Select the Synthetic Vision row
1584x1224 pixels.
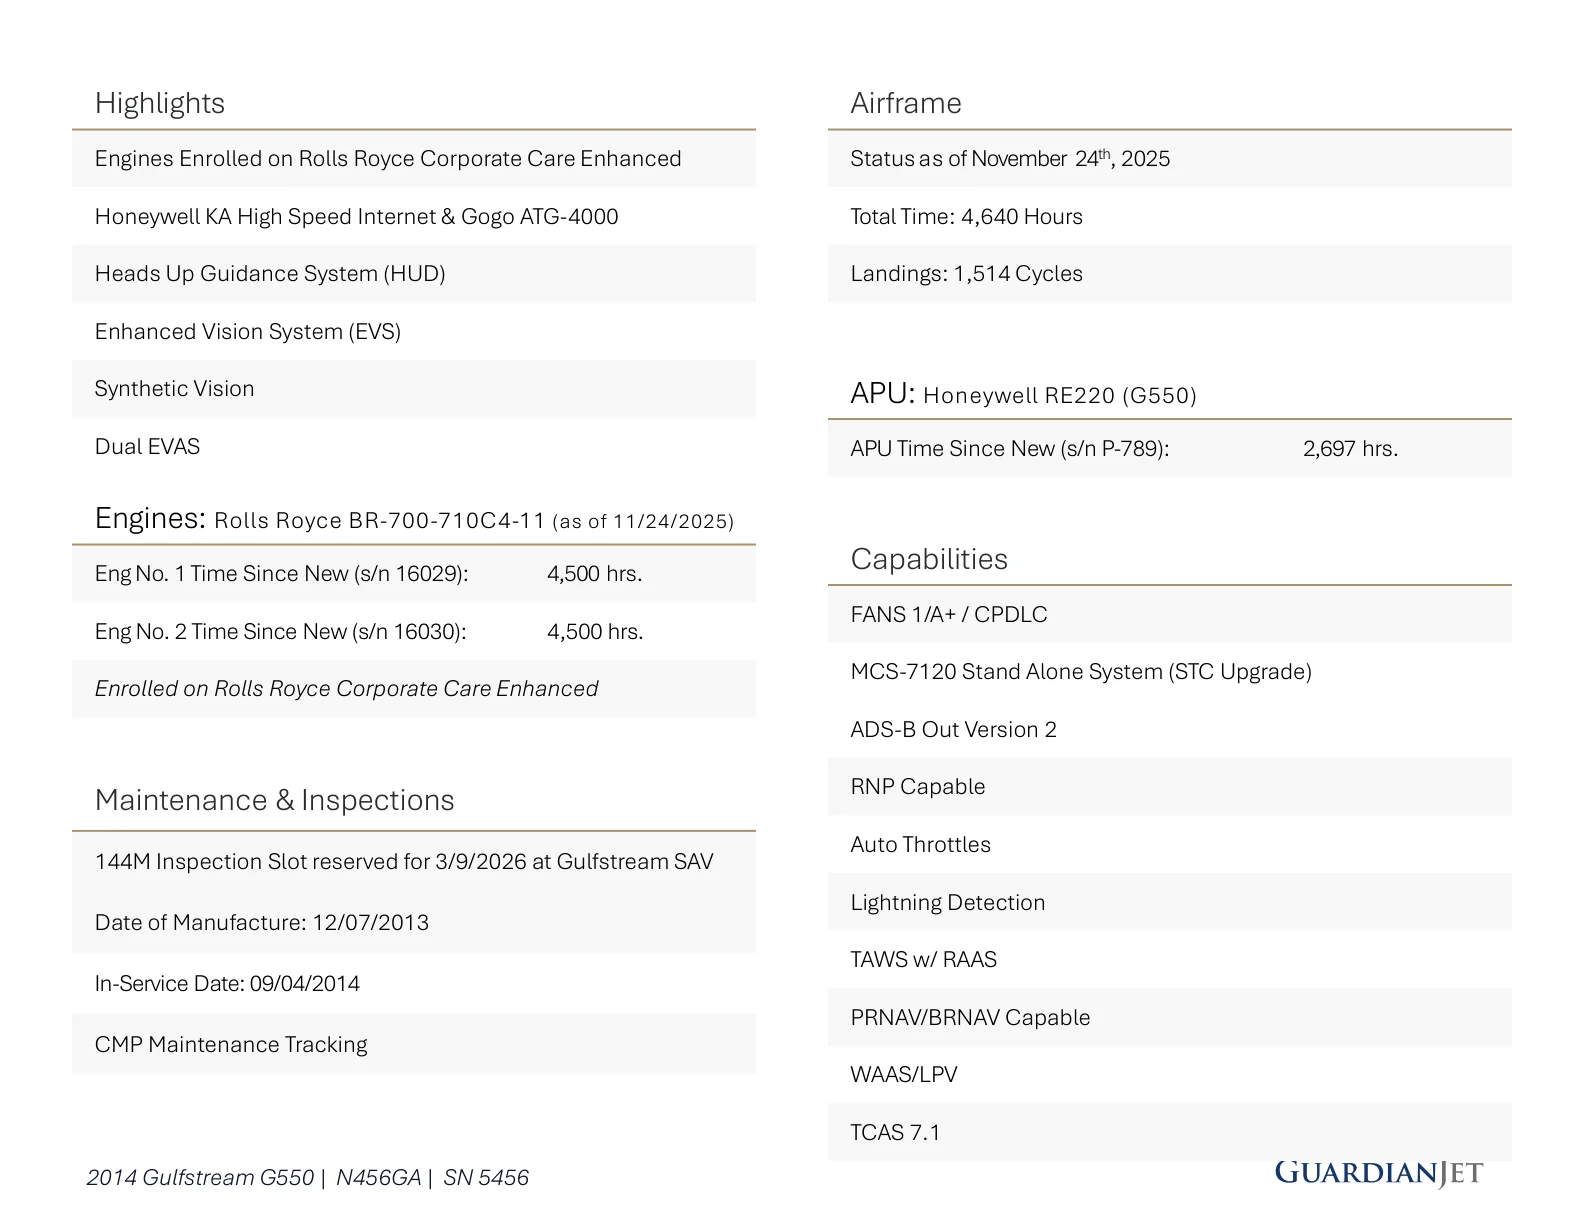174,389
